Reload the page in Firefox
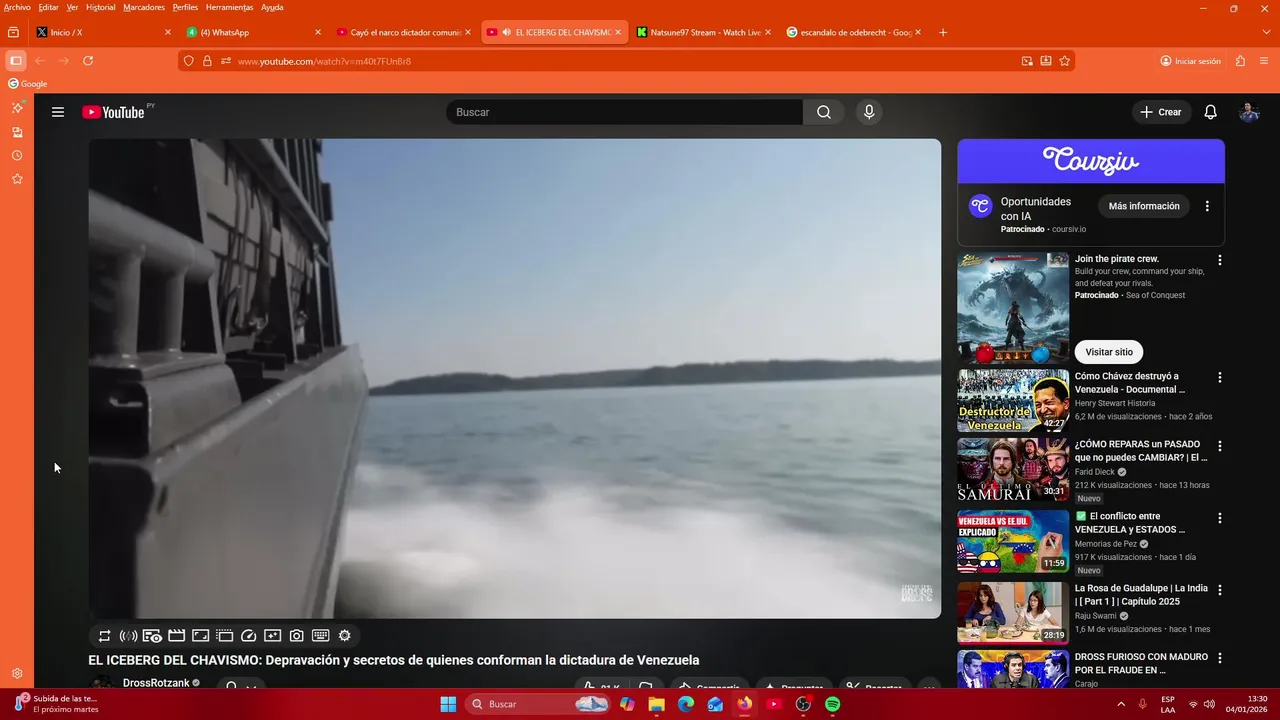The height and width of the screenshot is (720, 1280). click(88, 61)
